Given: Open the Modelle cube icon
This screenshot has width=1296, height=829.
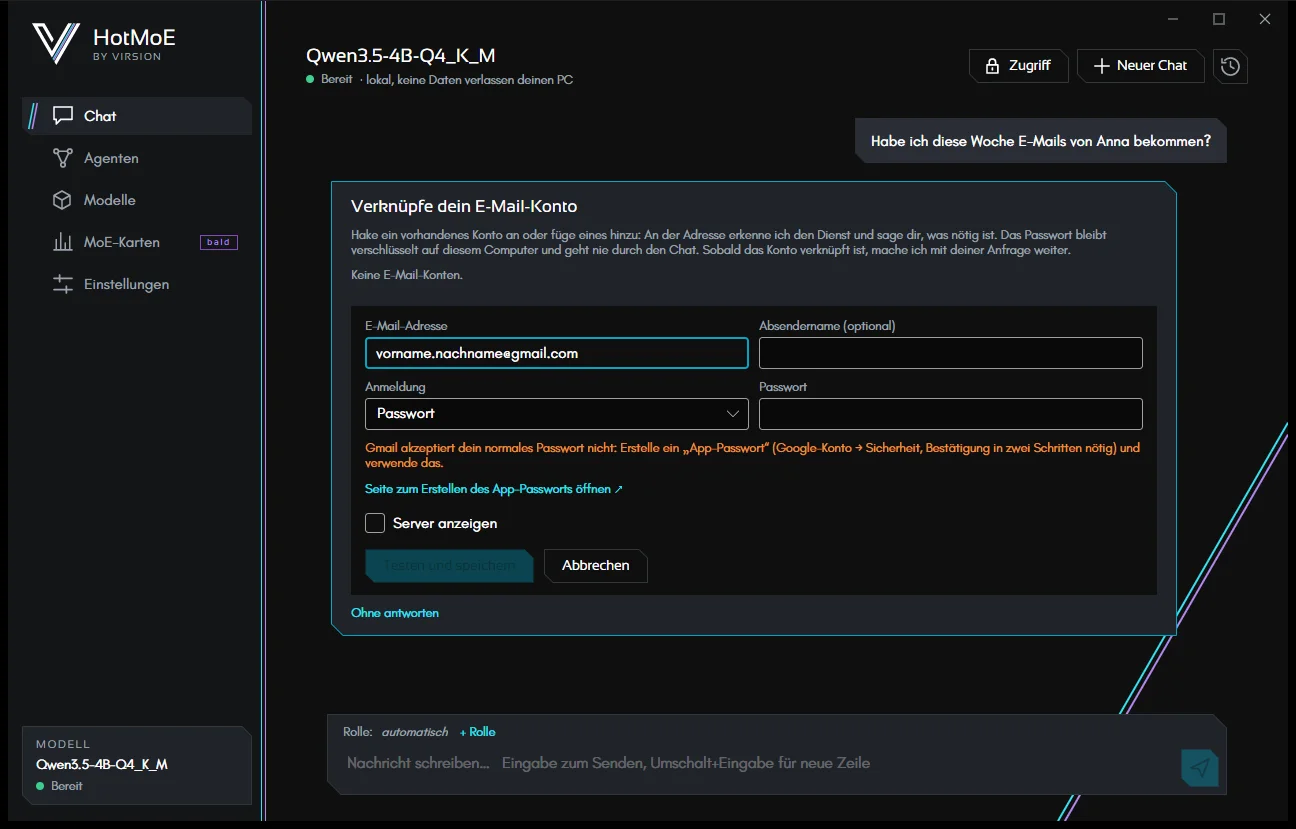Looking at the screenshot, I should pyautogui.click(x=63, y=200).
